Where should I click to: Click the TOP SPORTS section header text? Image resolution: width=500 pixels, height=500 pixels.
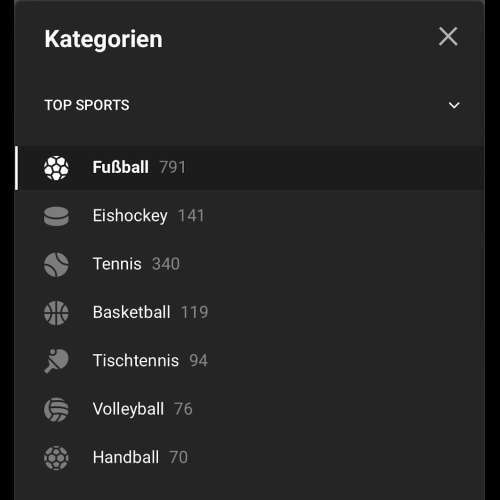[87, 105]
